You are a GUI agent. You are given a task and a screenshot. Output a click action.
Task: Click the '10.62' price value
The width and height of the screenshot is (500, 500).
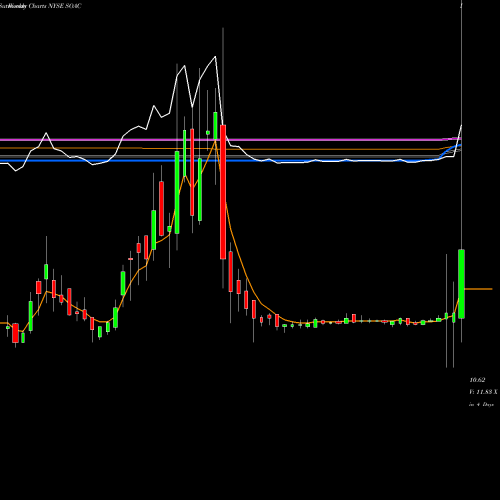click(x=477, y=380)
